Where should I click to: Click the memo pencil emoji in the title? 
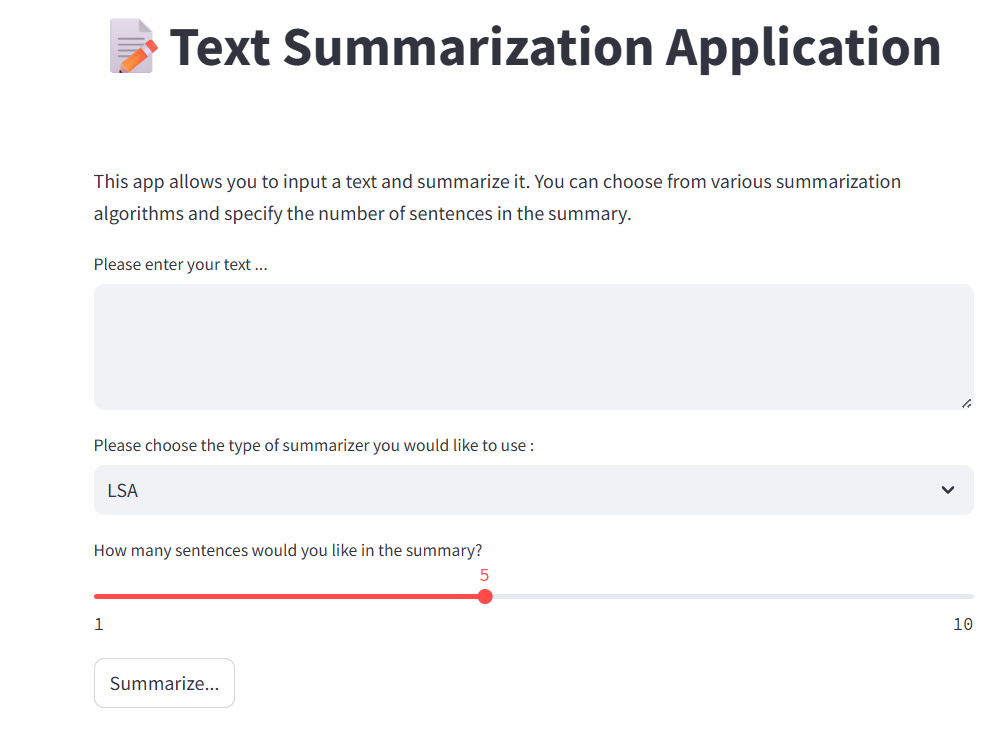[133, 47]
